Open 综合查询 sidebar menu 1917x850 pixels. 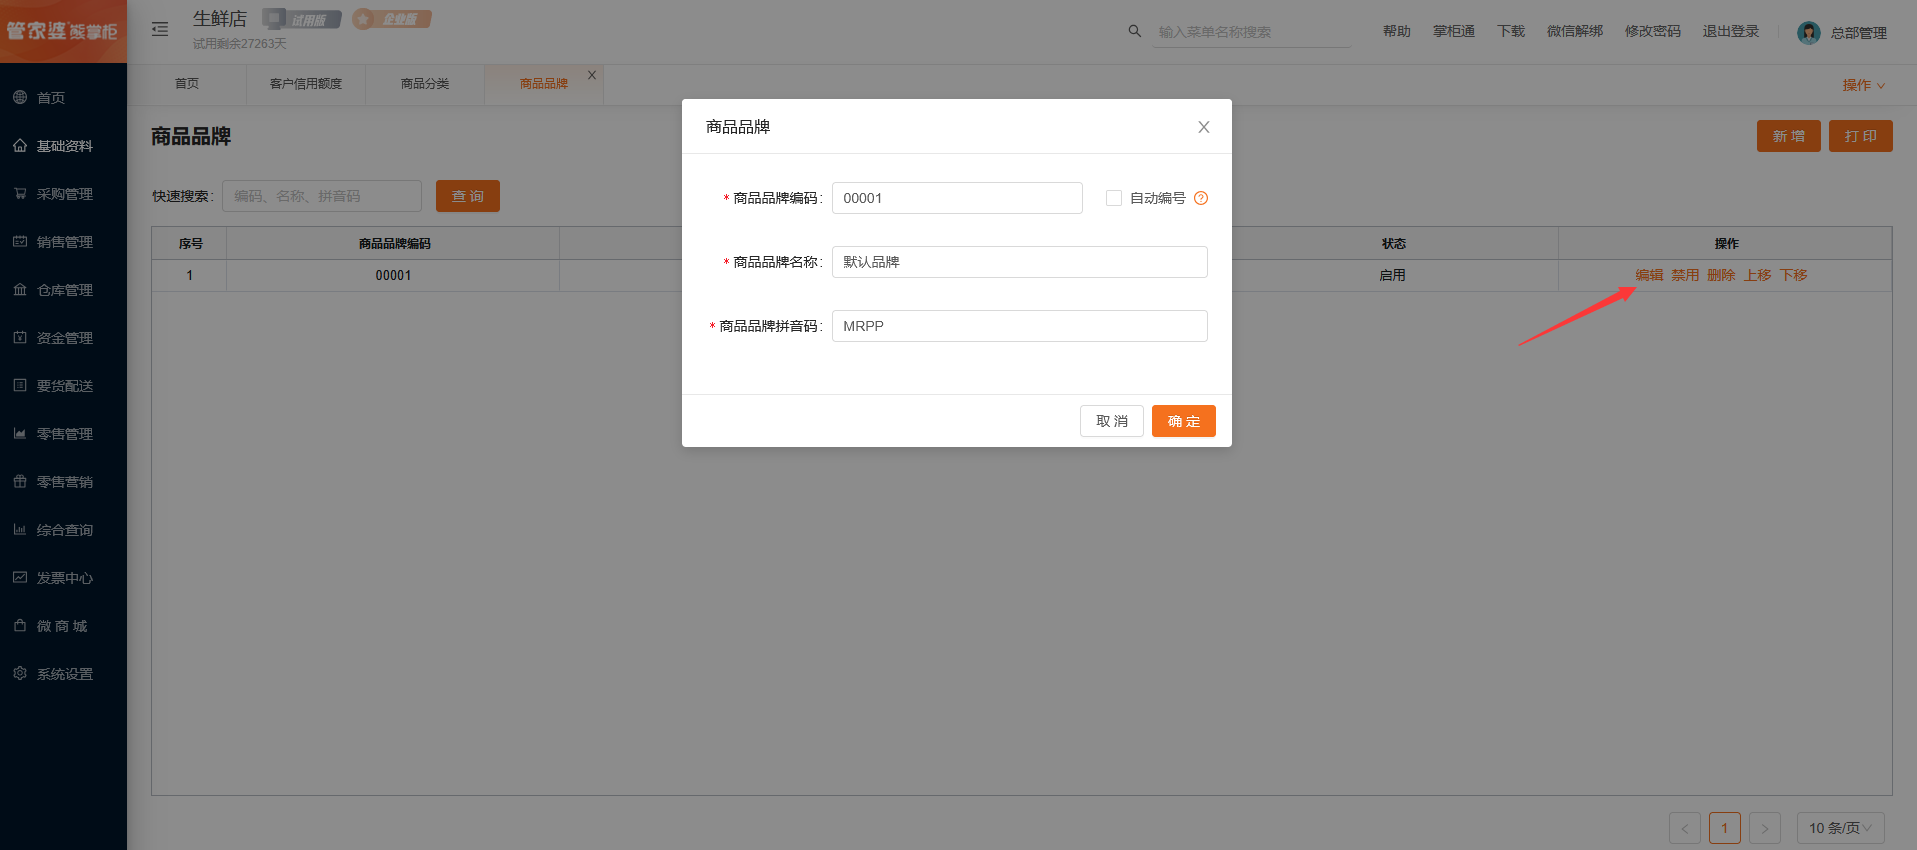(63, 530)
